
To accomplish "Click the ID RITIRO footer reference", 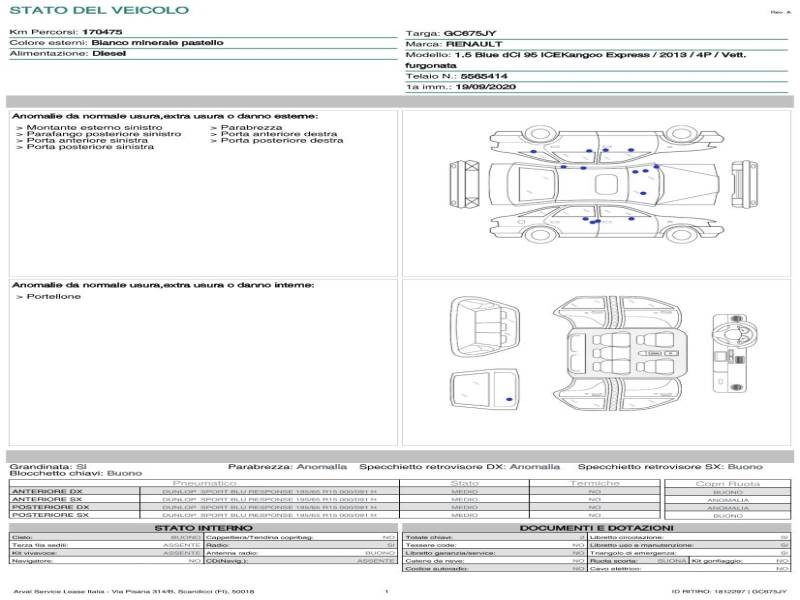I will pyautogui.click(x=729, y=591).
